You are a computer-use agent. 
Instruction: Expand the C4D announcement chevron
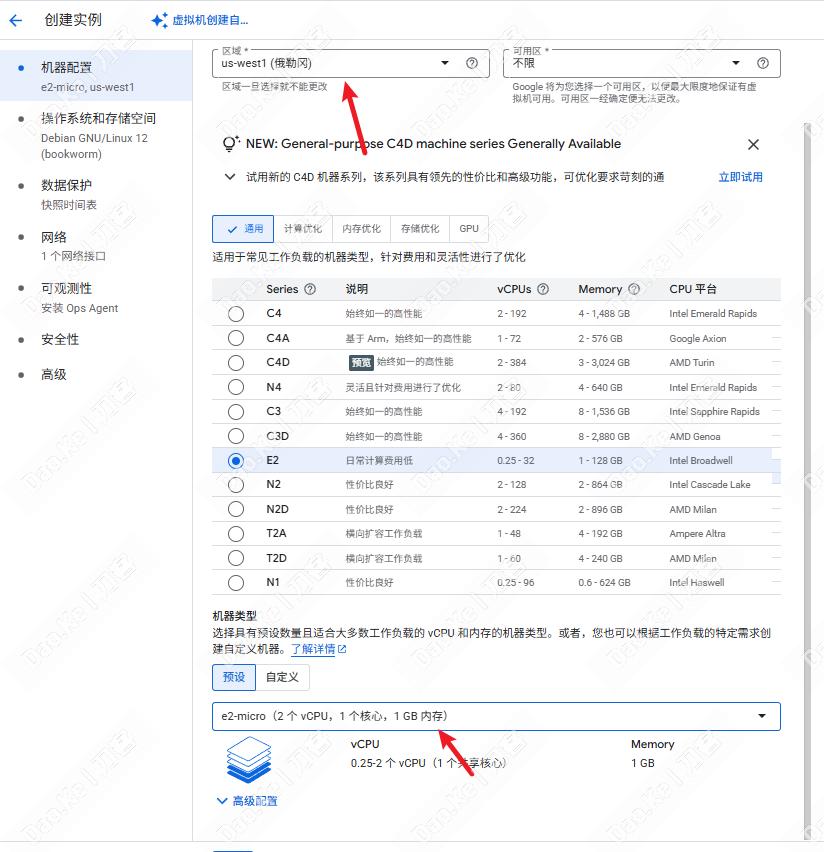pos(230,177)
